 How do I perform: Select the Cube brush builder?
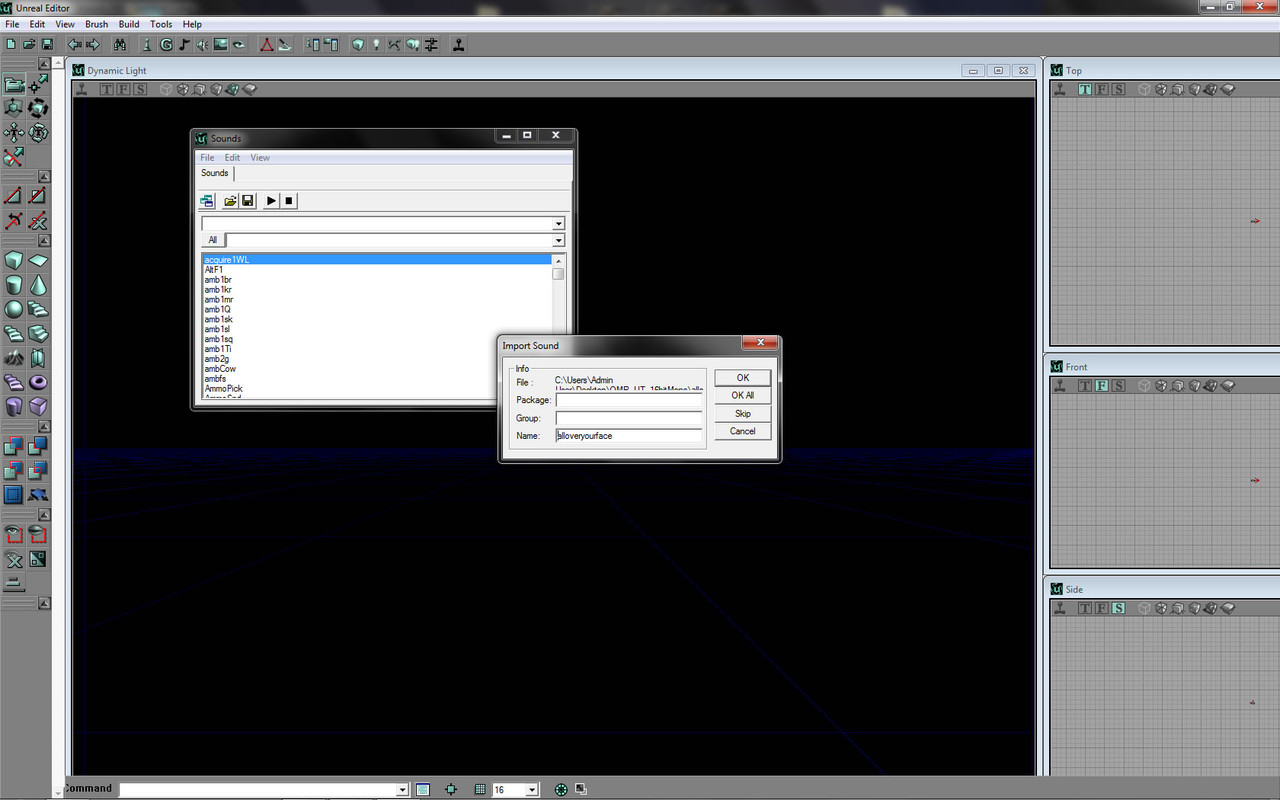[x=14, y=261]
